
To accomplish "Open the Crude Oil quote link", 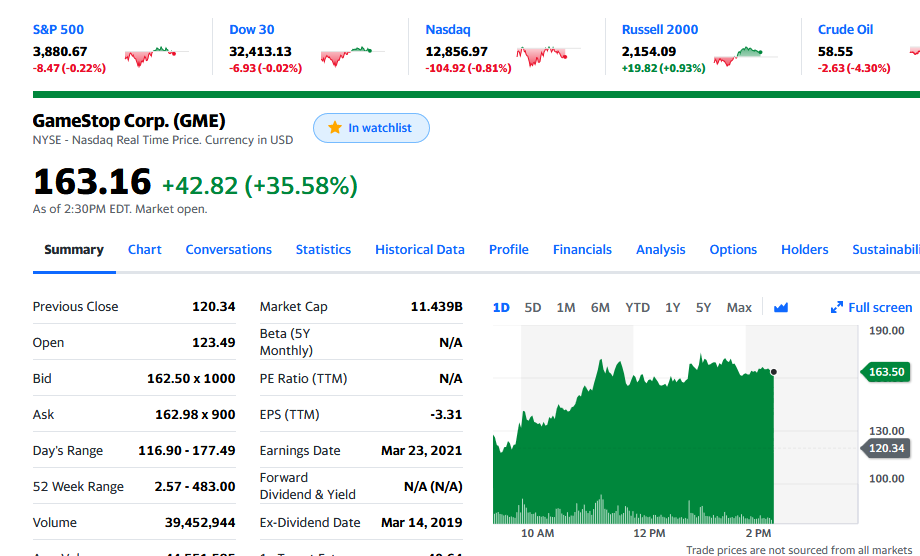I will pos(845,29).
